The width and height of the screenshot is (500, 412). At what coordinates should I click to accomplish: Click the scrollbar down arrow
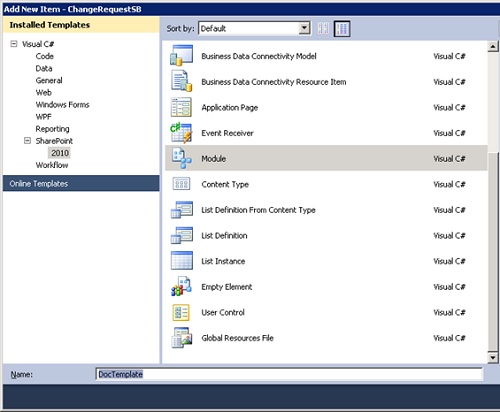pos(493,358)
